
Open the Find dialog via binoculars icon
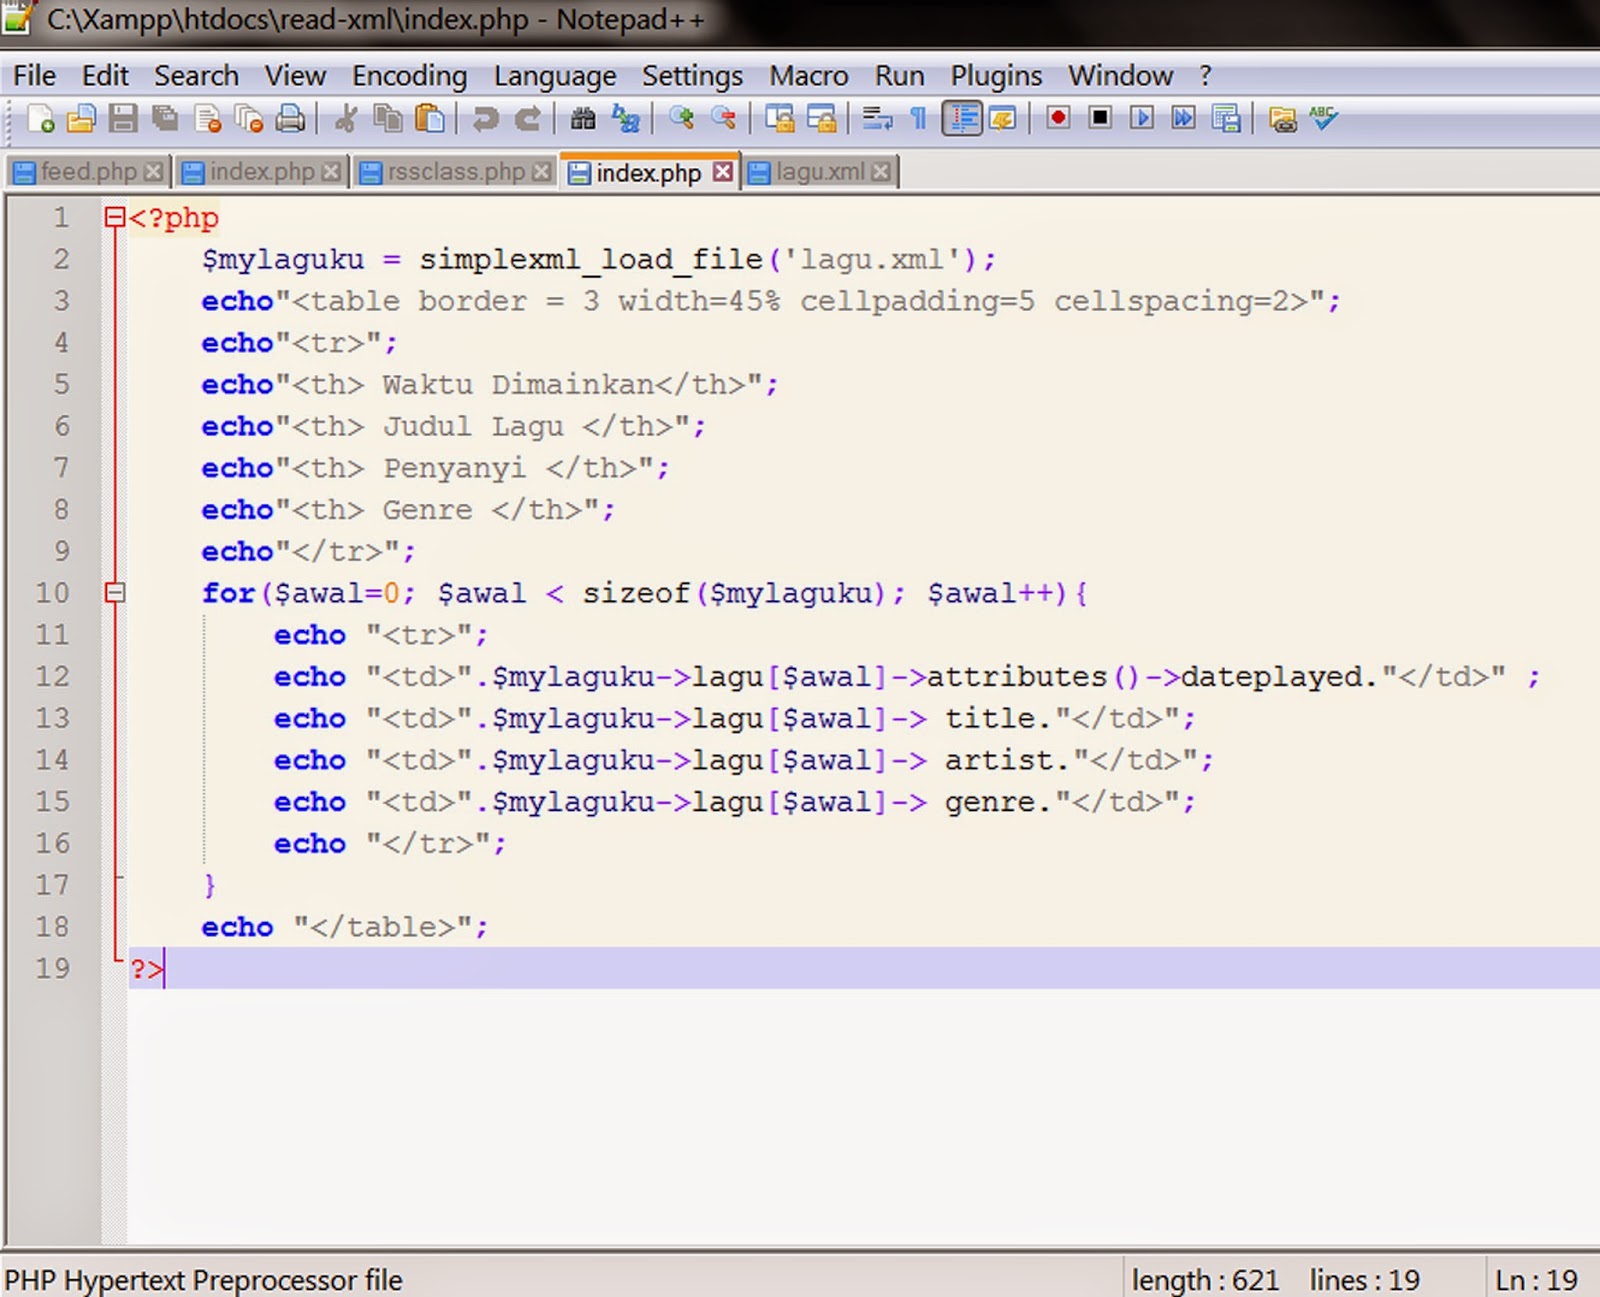point(582,119)
